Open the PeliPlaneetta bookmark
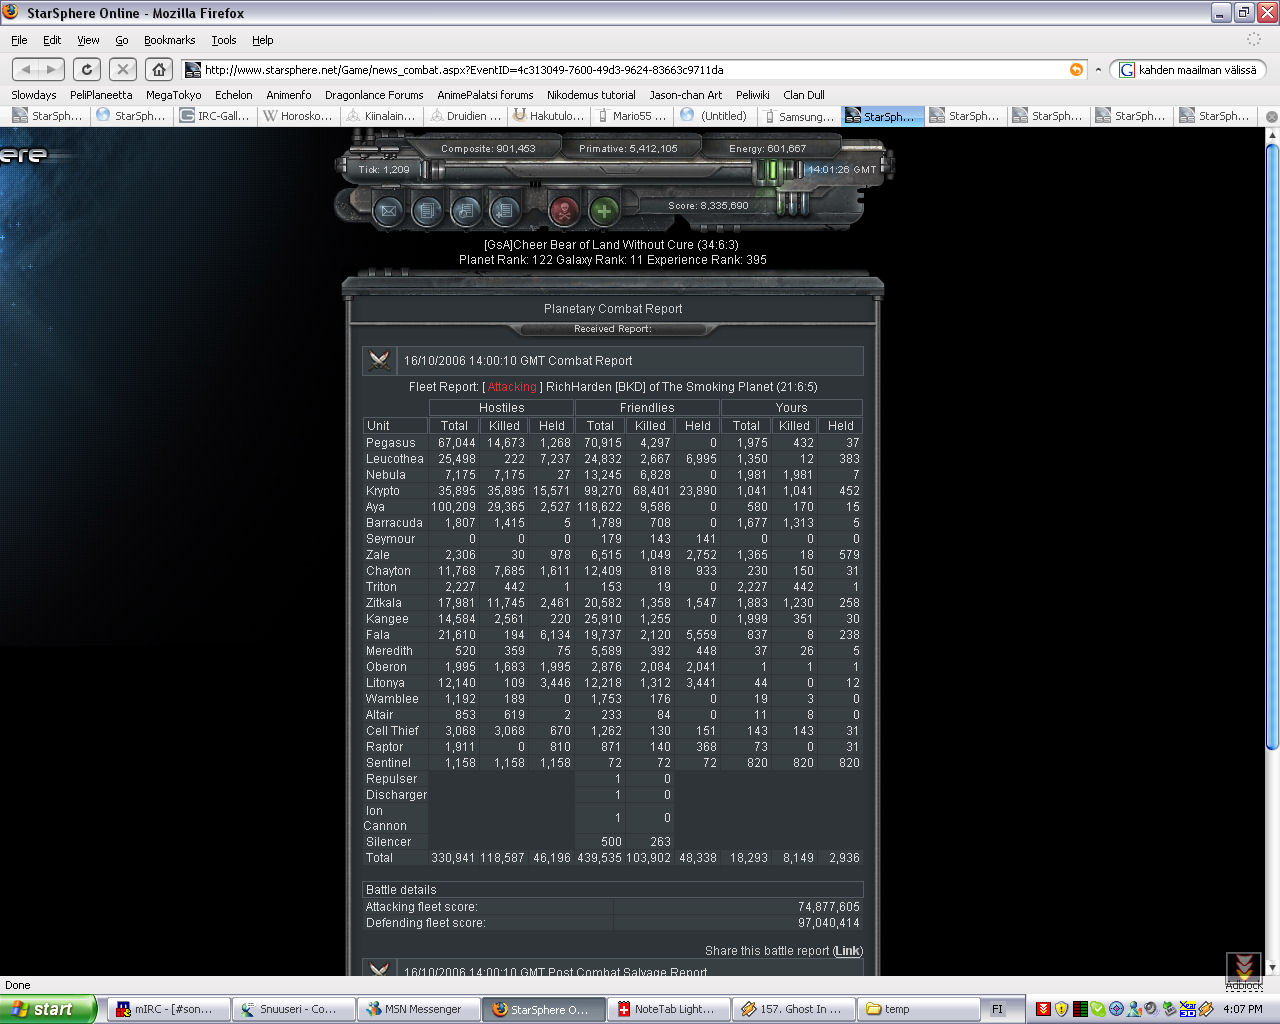 [x=101, y=95]
